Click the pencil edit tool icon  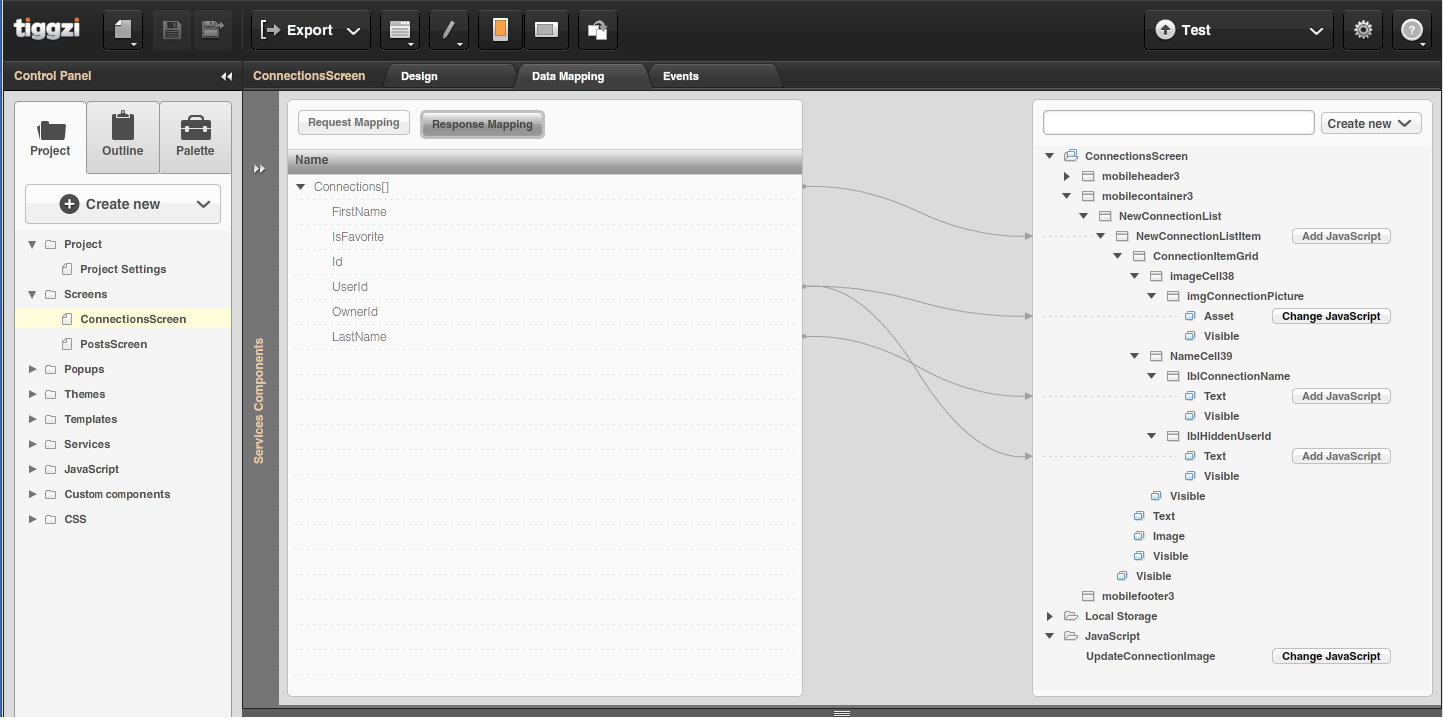click(x=448, y=30)
